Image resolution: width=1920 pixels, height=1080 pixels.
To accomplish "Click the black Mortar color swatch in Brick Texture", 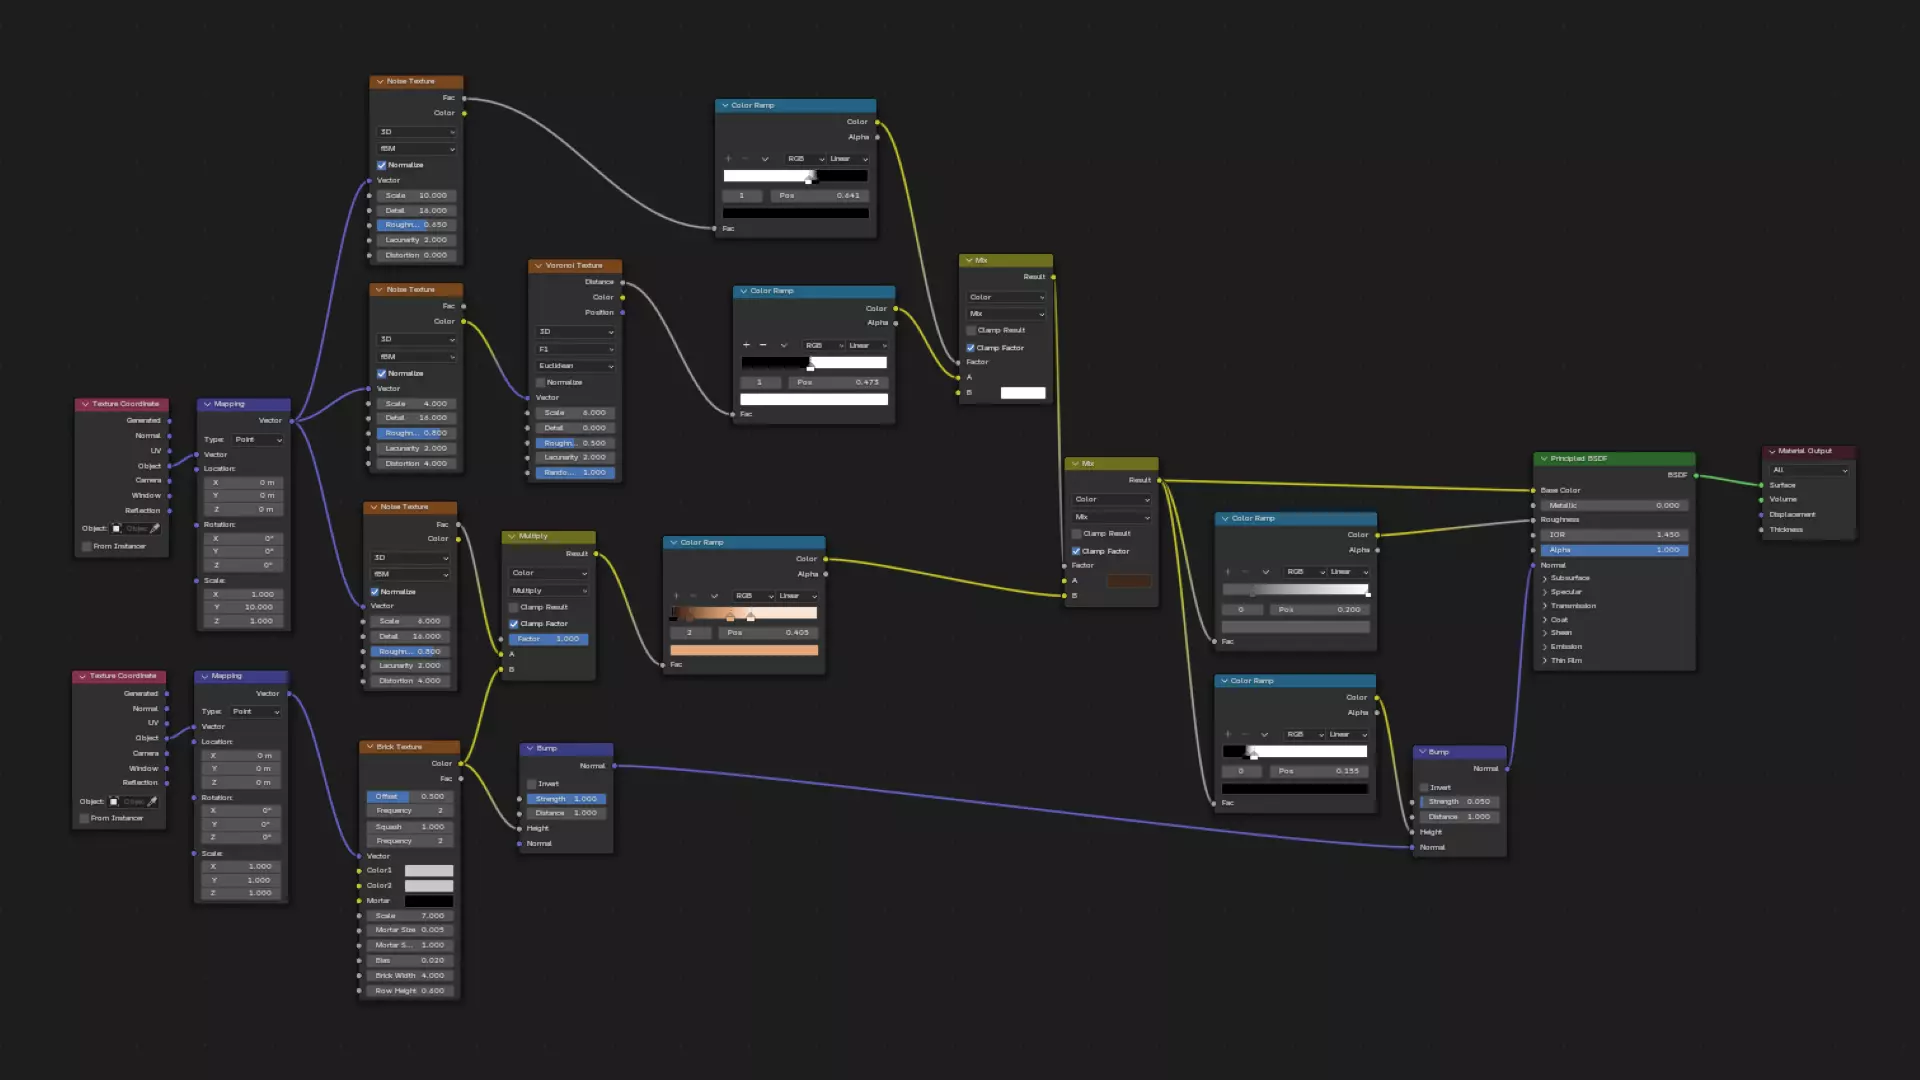I will point(429,901).
